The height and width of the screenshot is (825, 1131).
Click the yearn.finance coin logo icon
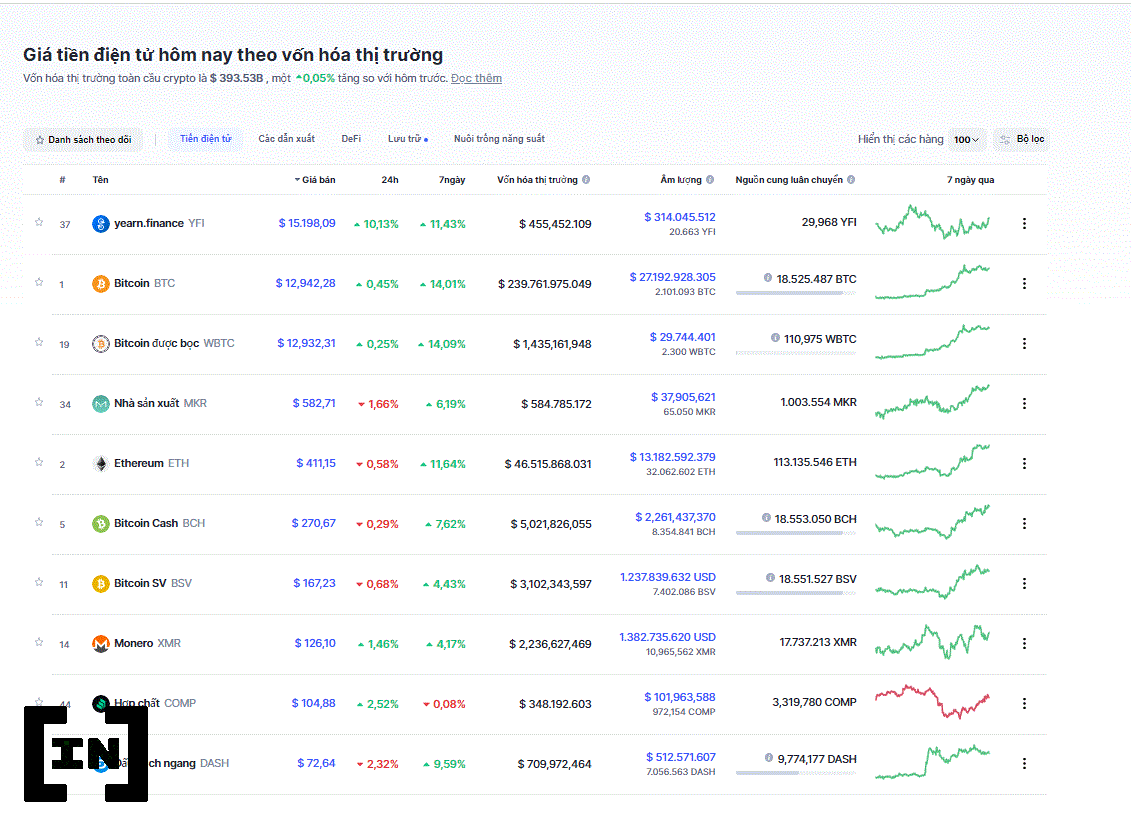[x=100, y=224]
